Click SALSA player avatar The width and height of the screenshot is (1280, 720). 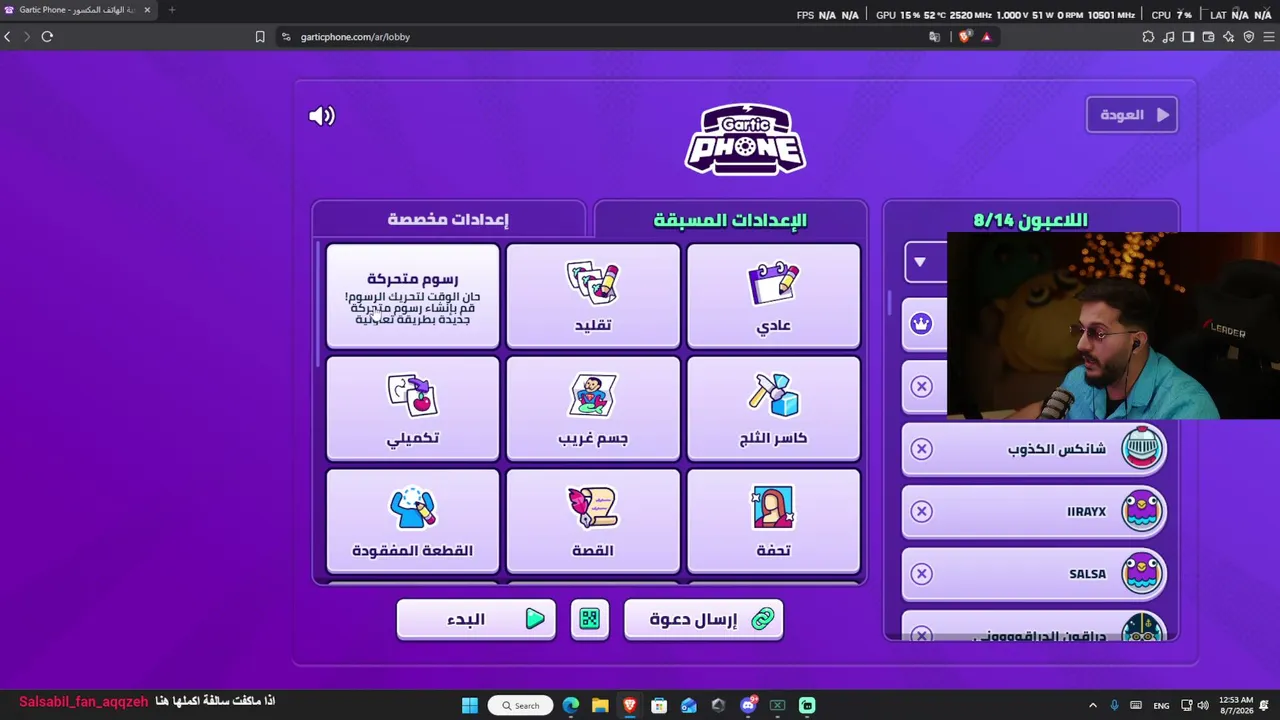pos(1142,574)
